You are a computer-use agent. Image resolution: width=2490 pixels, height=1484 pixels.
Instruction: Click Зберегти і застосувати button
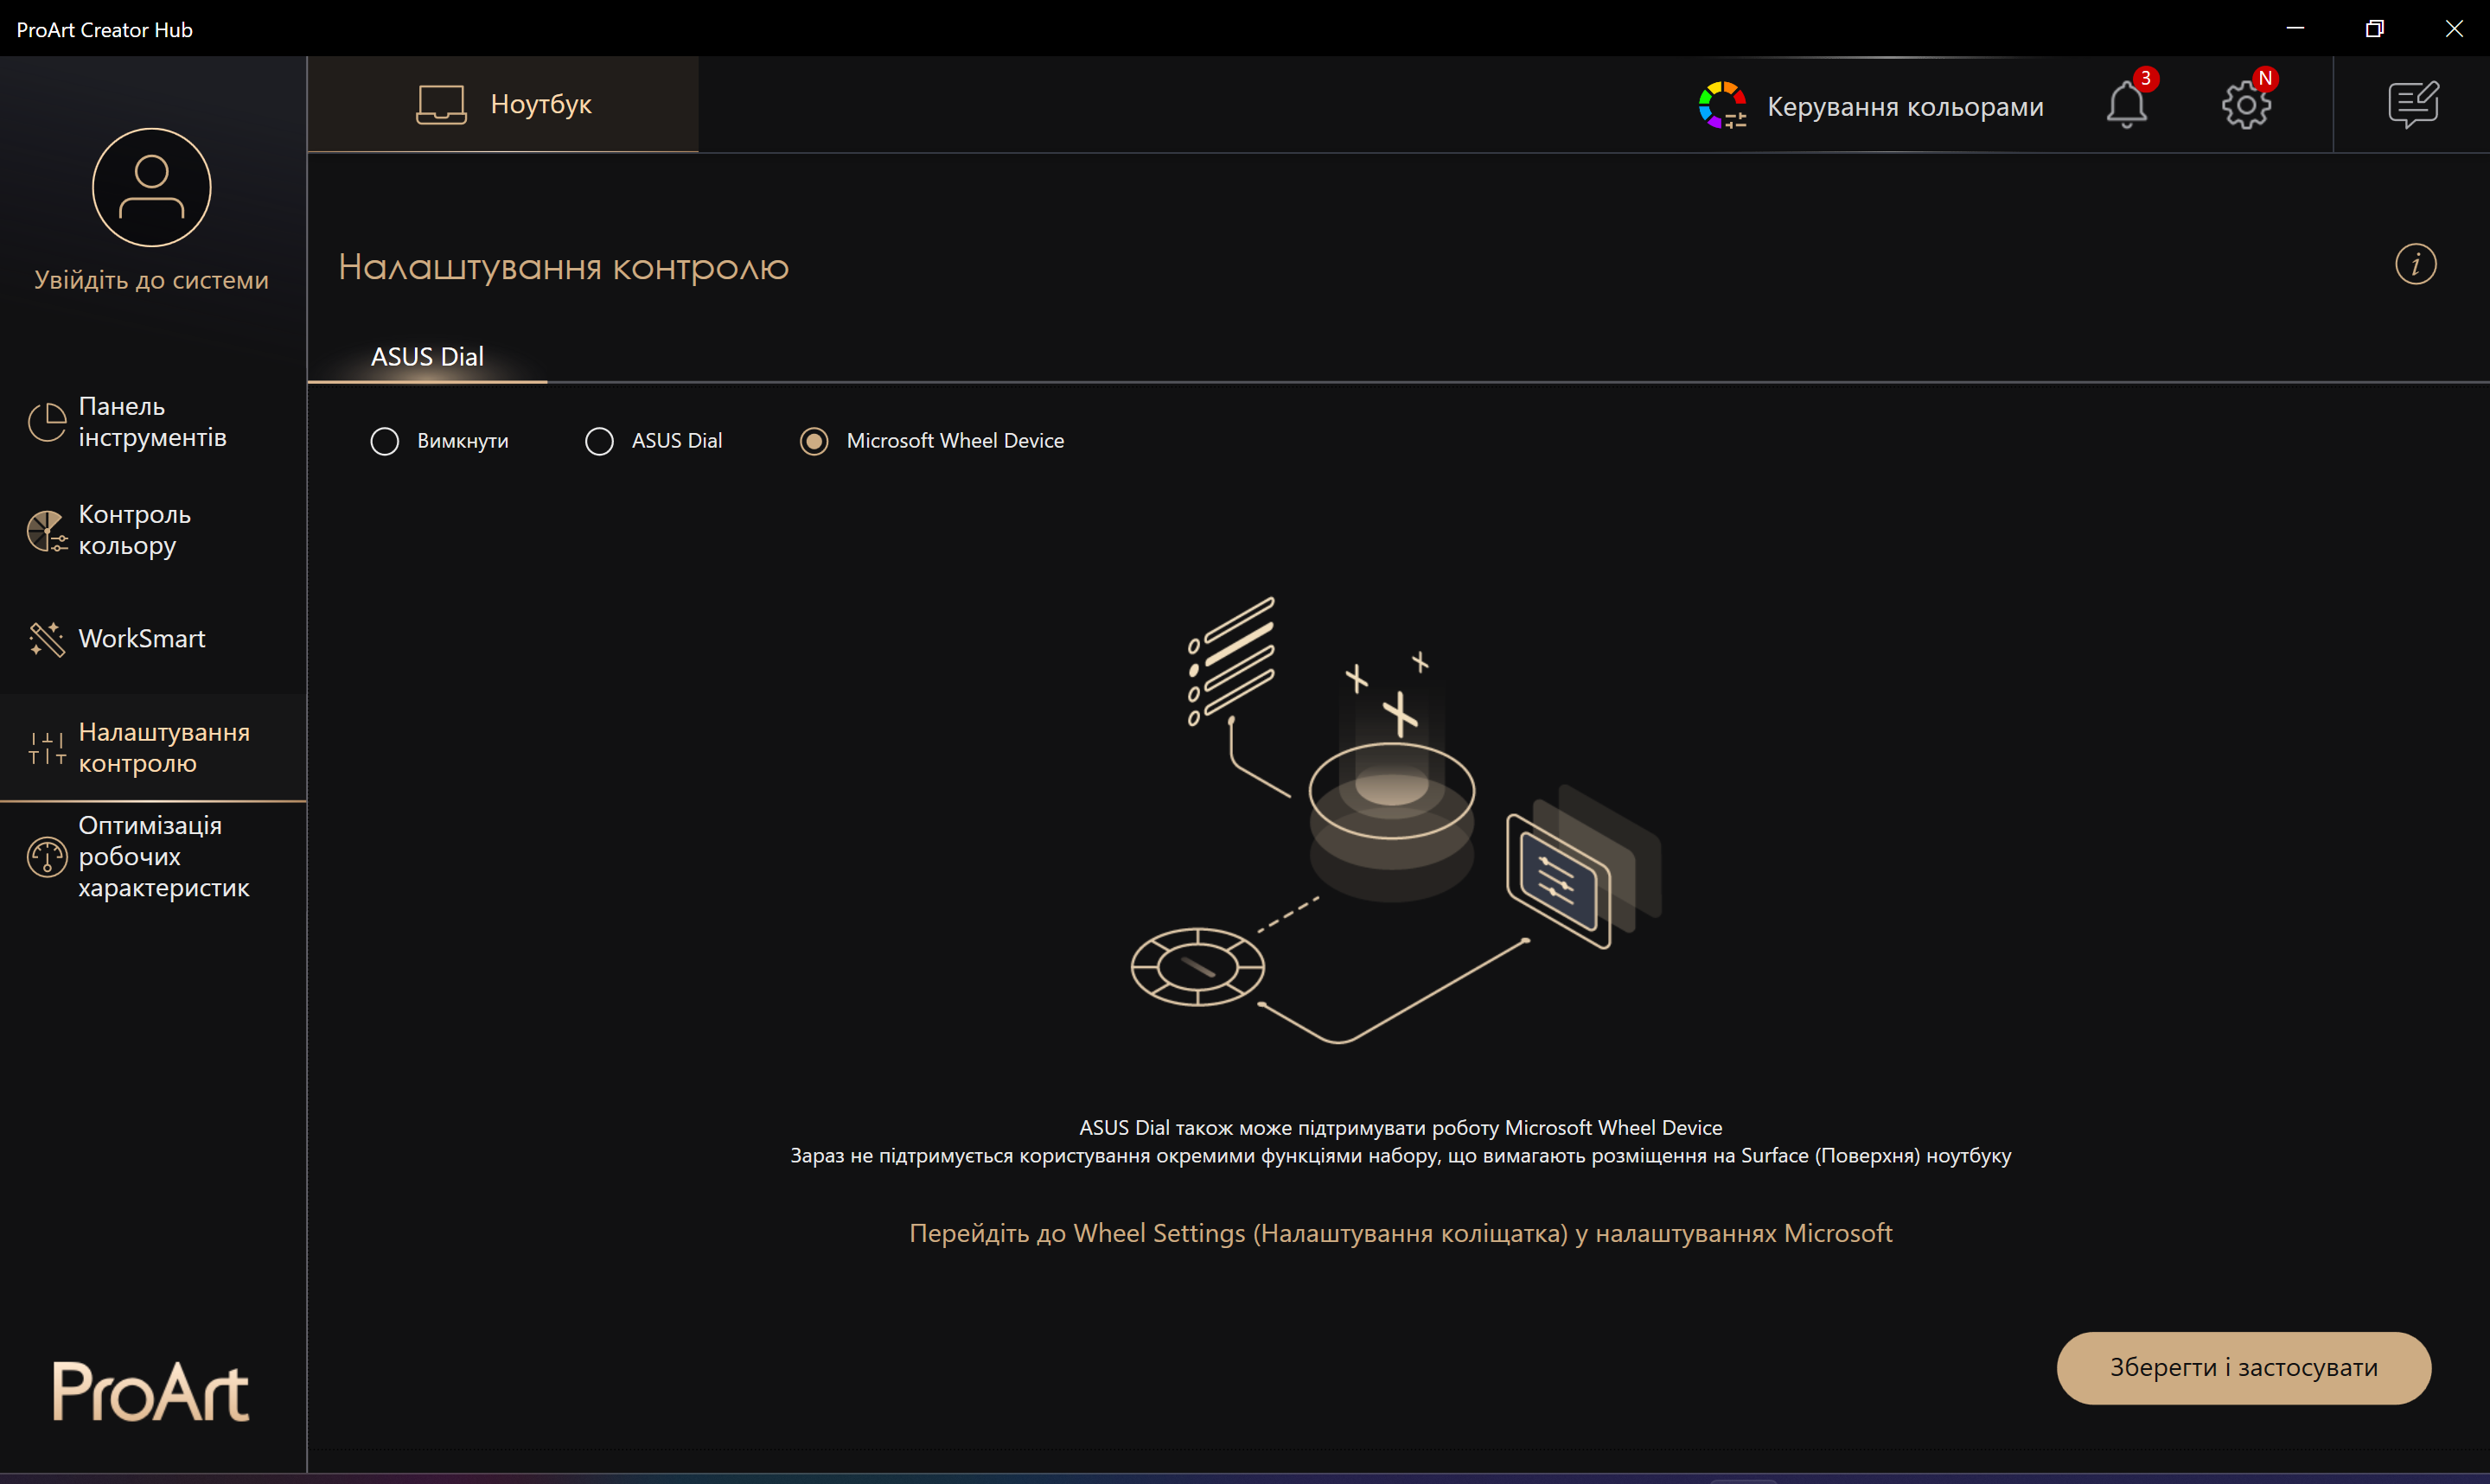point(2243,1367)
